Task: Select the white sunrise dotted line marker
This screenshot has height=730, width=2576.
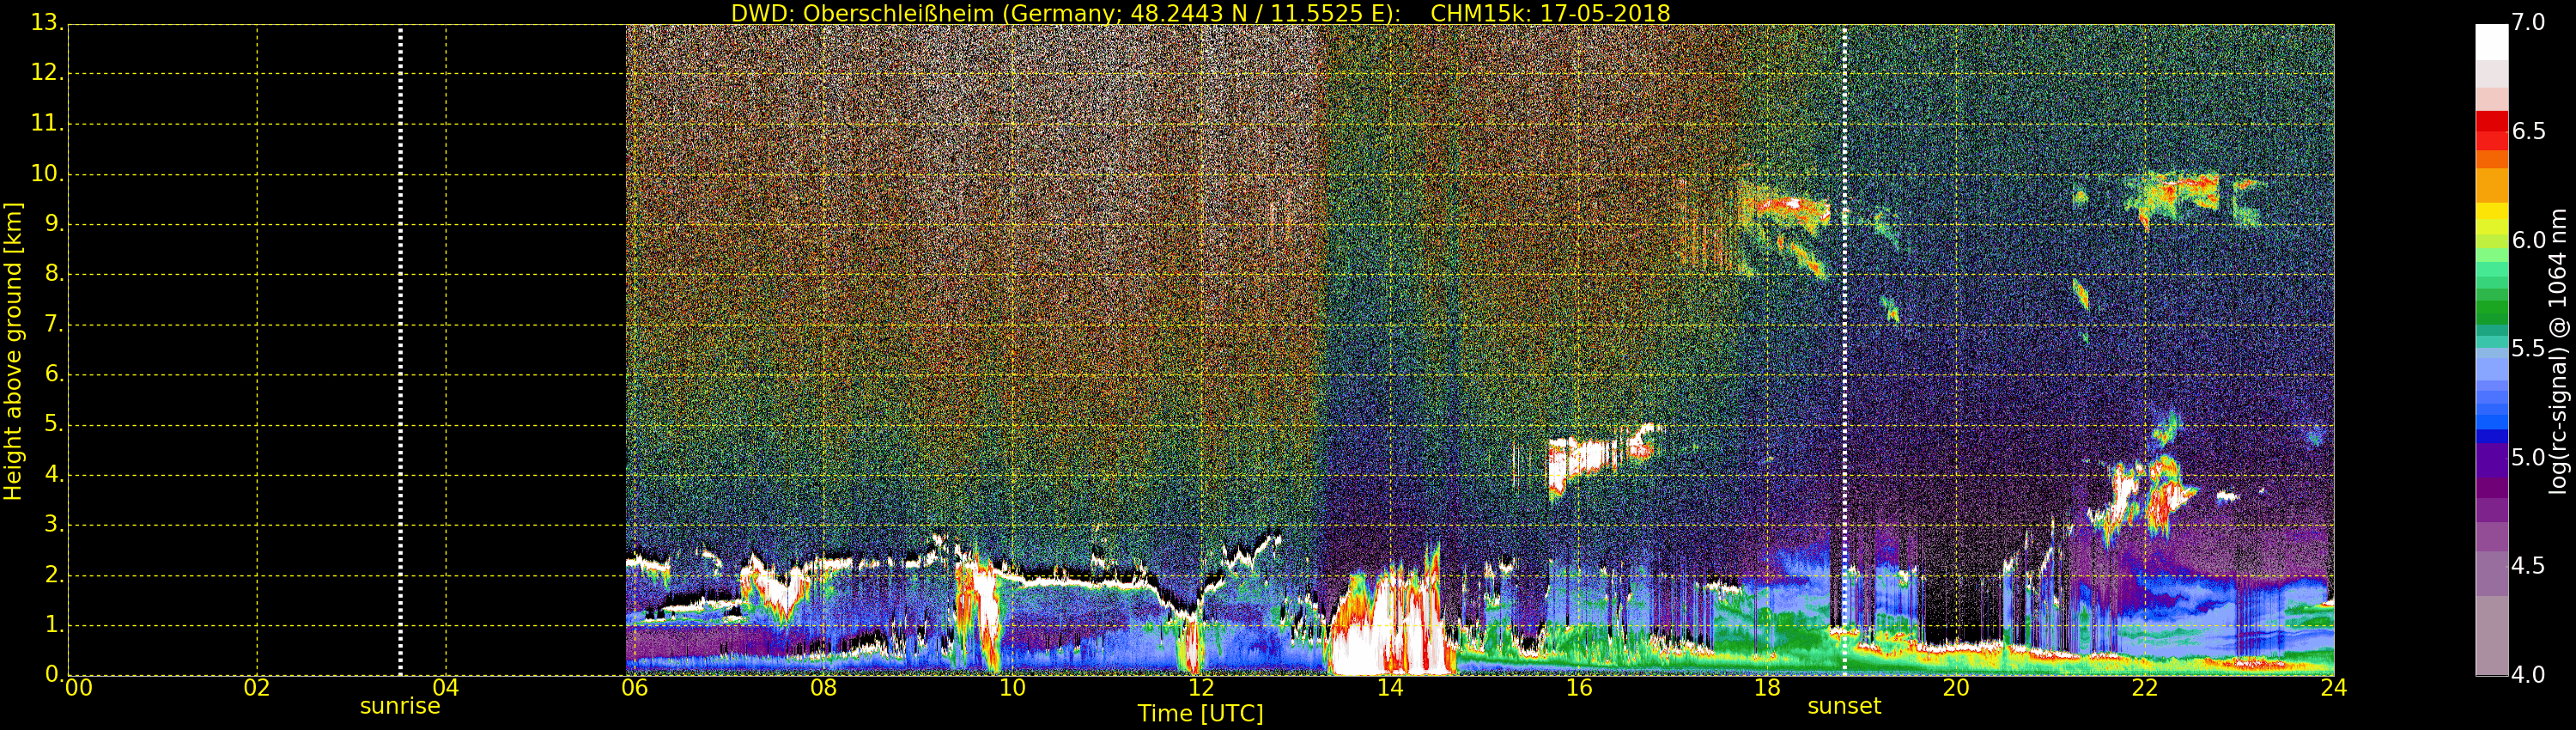Action: (400, 350)
